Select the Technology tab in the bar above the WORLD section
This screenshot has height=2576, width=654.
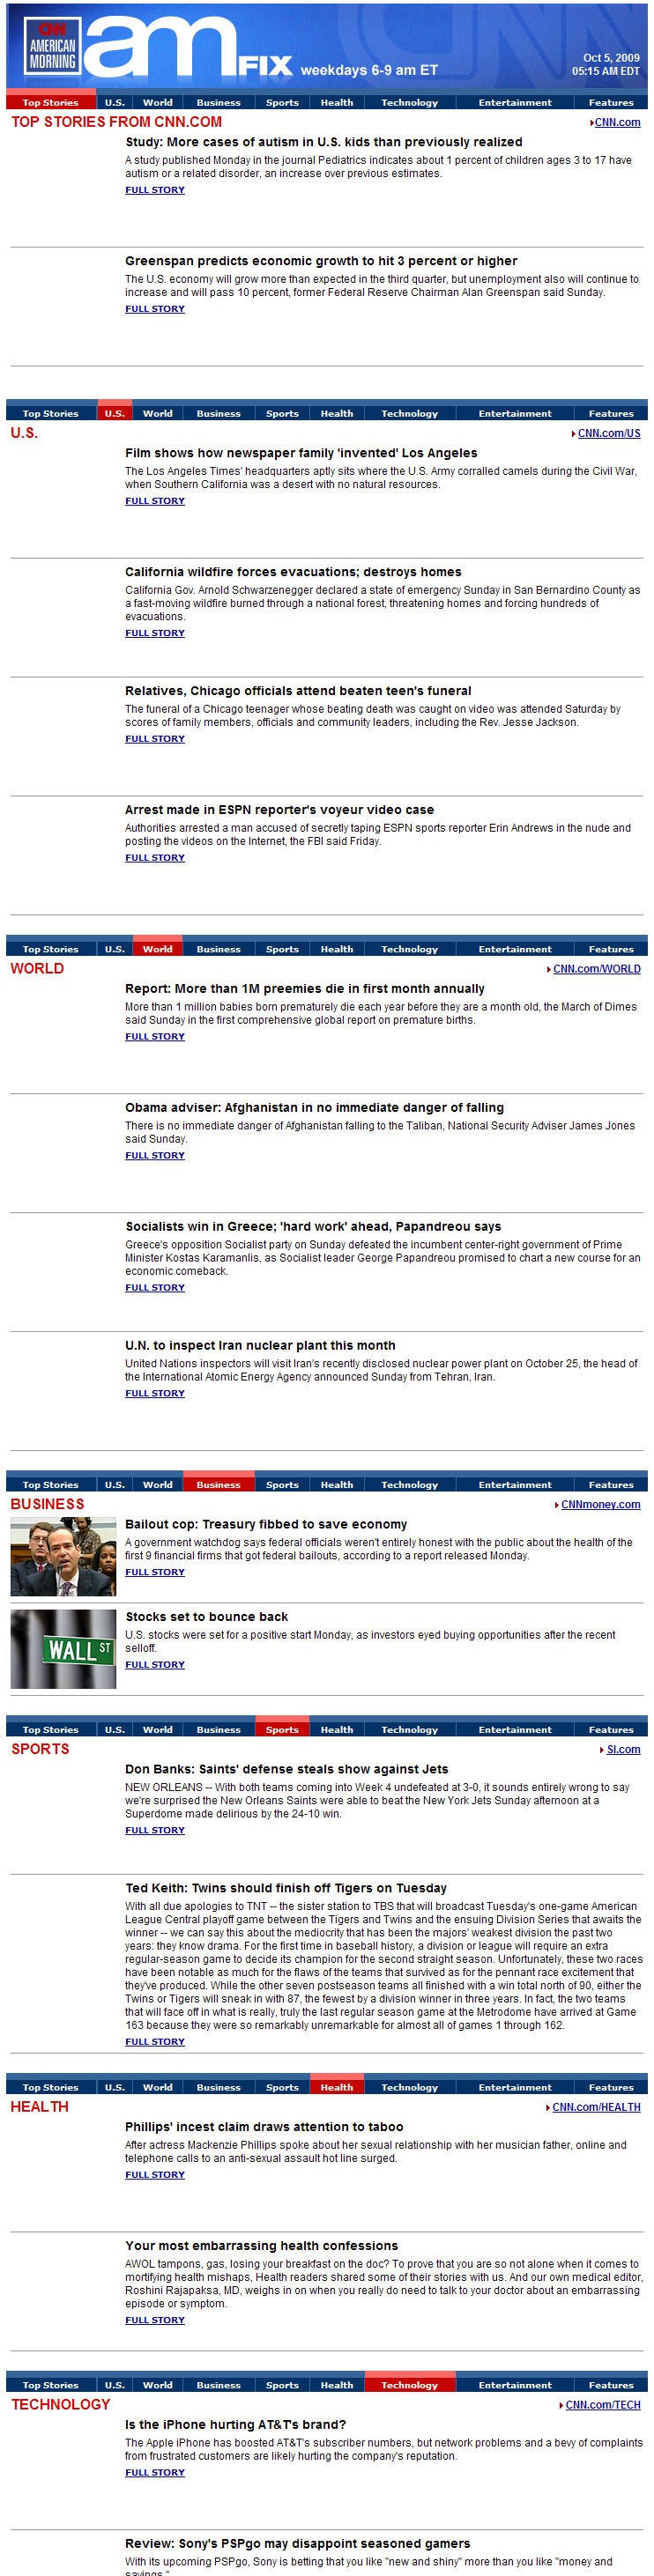409,949
